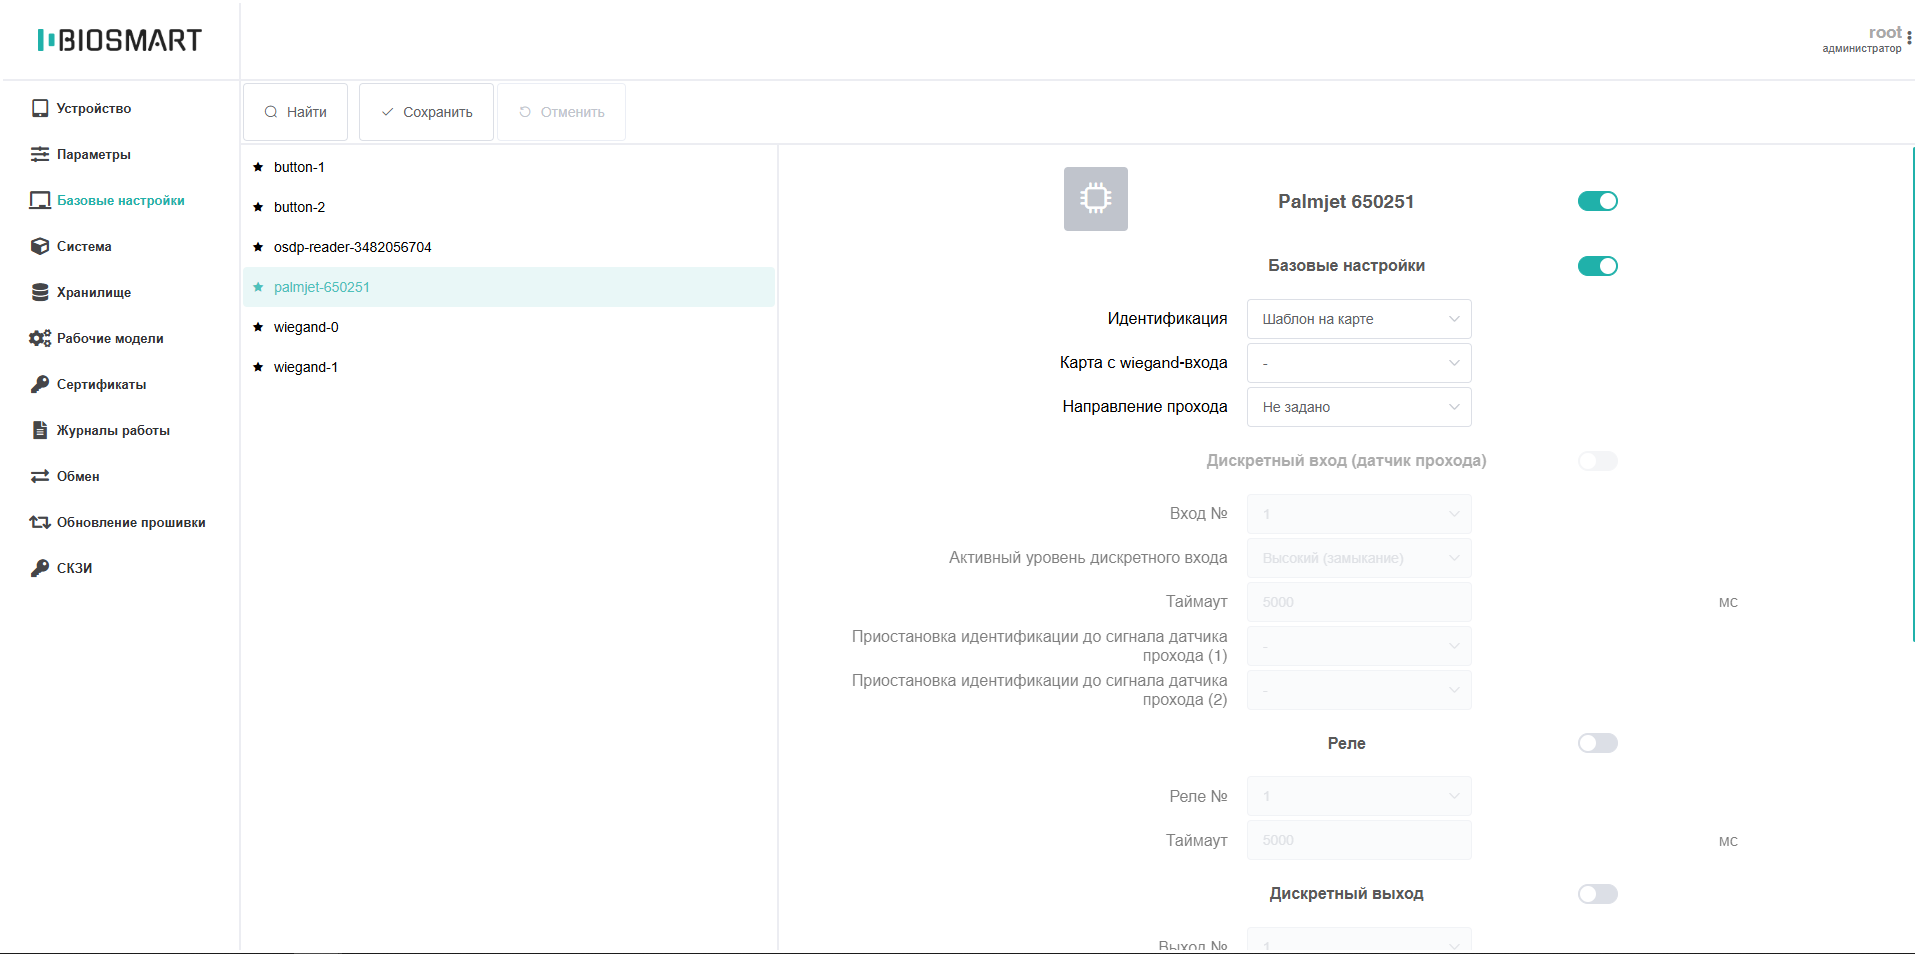Screen dimensions: 1915x954
Task: Select wiegand-0 in the device list
Action: pyautogui.click(x=509, y=327)
